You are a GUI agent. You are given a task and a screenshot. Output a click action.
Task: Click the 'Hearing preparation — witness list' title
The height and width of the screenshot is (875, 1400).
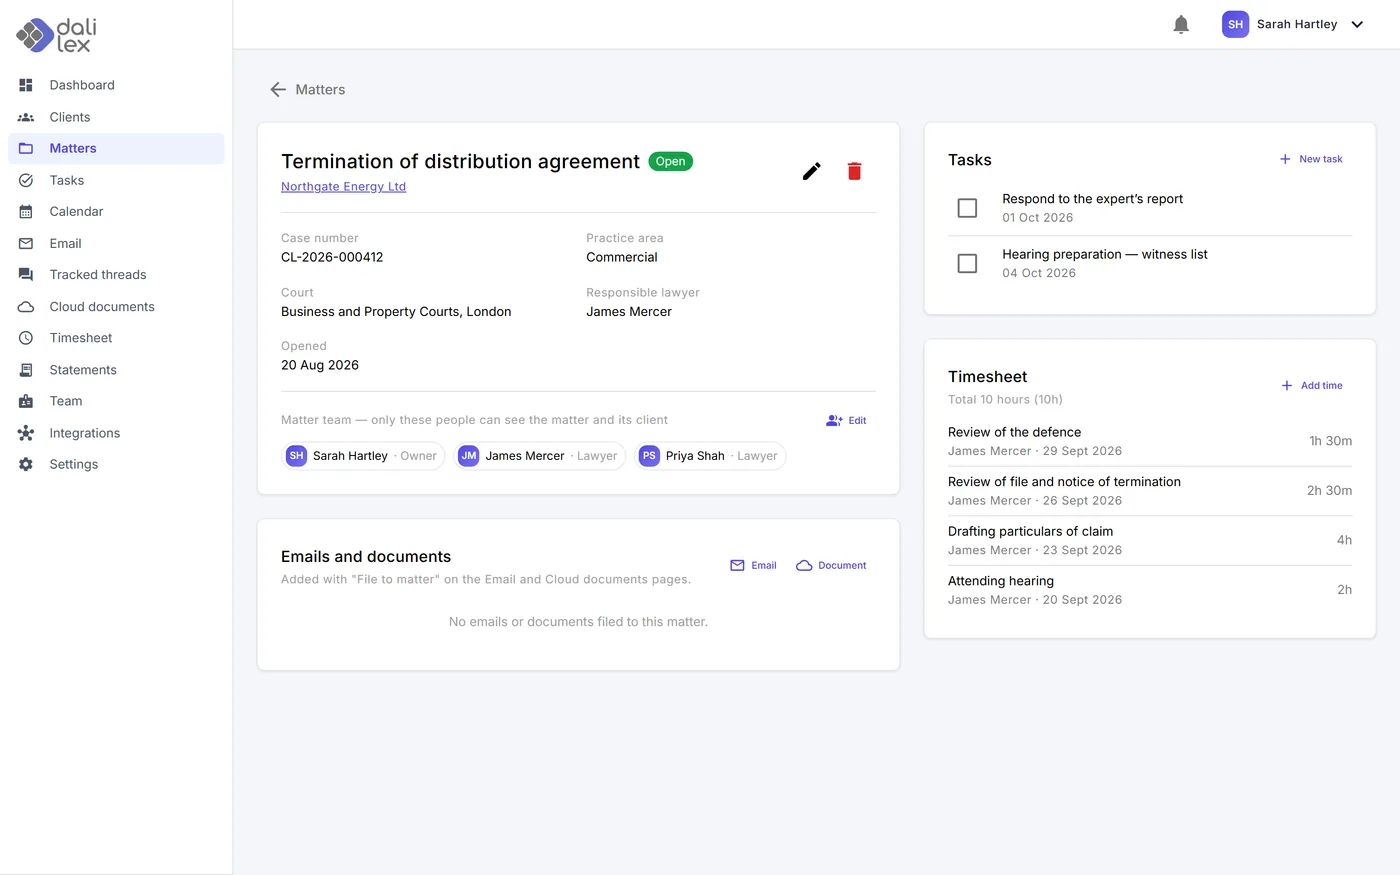coord(1105,254)
